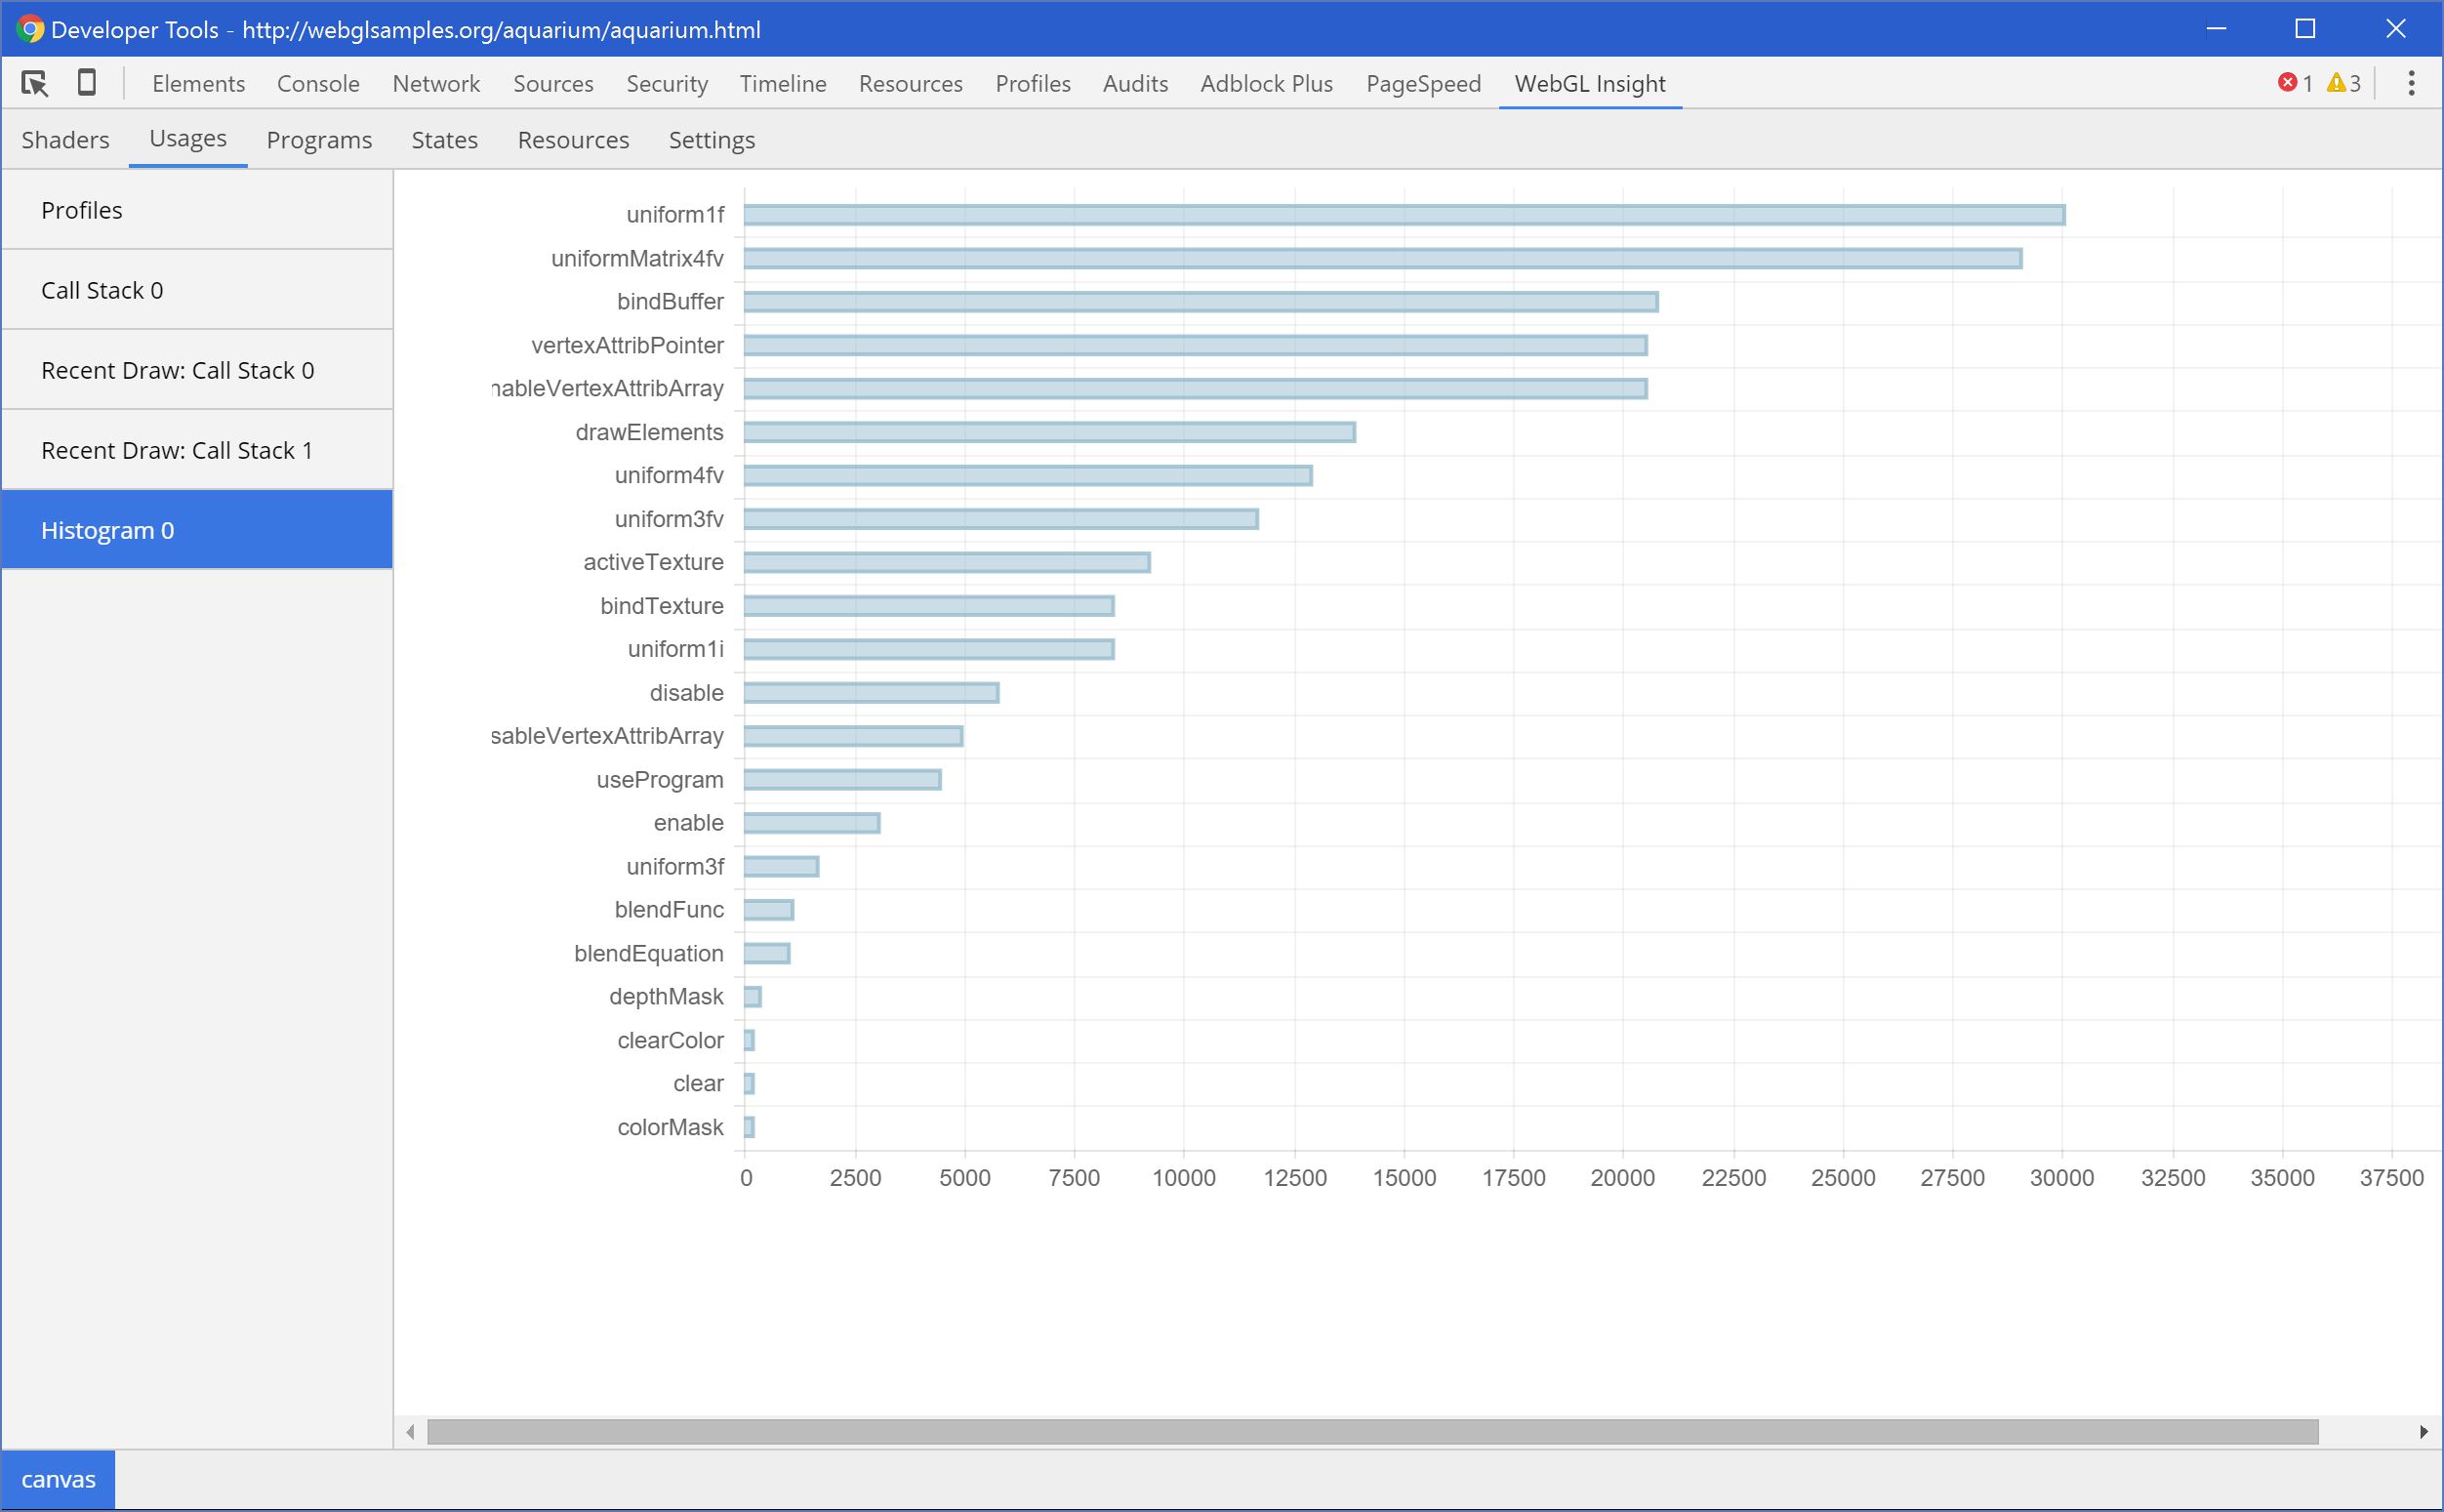Click the three-dot menu icon
Screen dimensions: 2444x1512
(x=2413, y=82)
